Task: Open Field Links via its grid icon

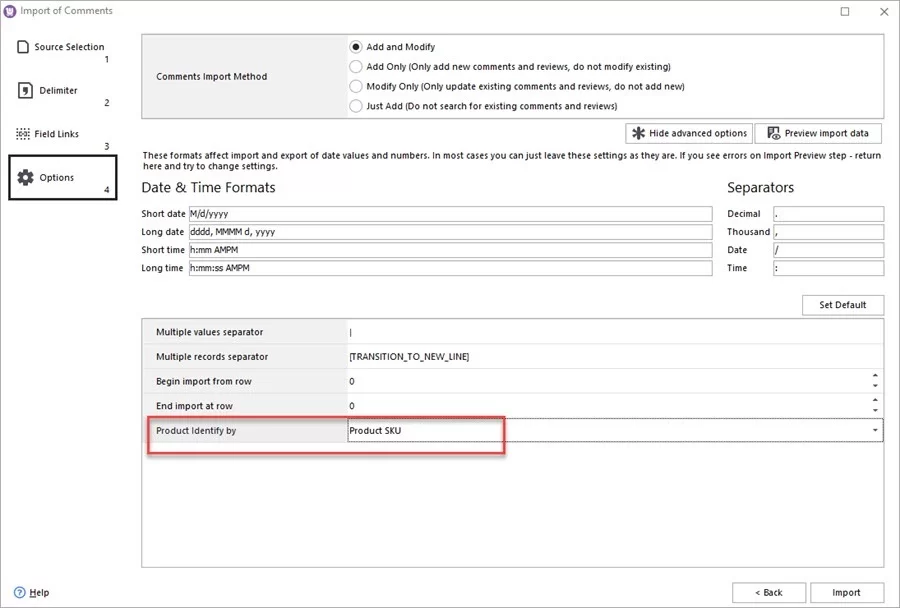Action: click(x=21, y=132)
